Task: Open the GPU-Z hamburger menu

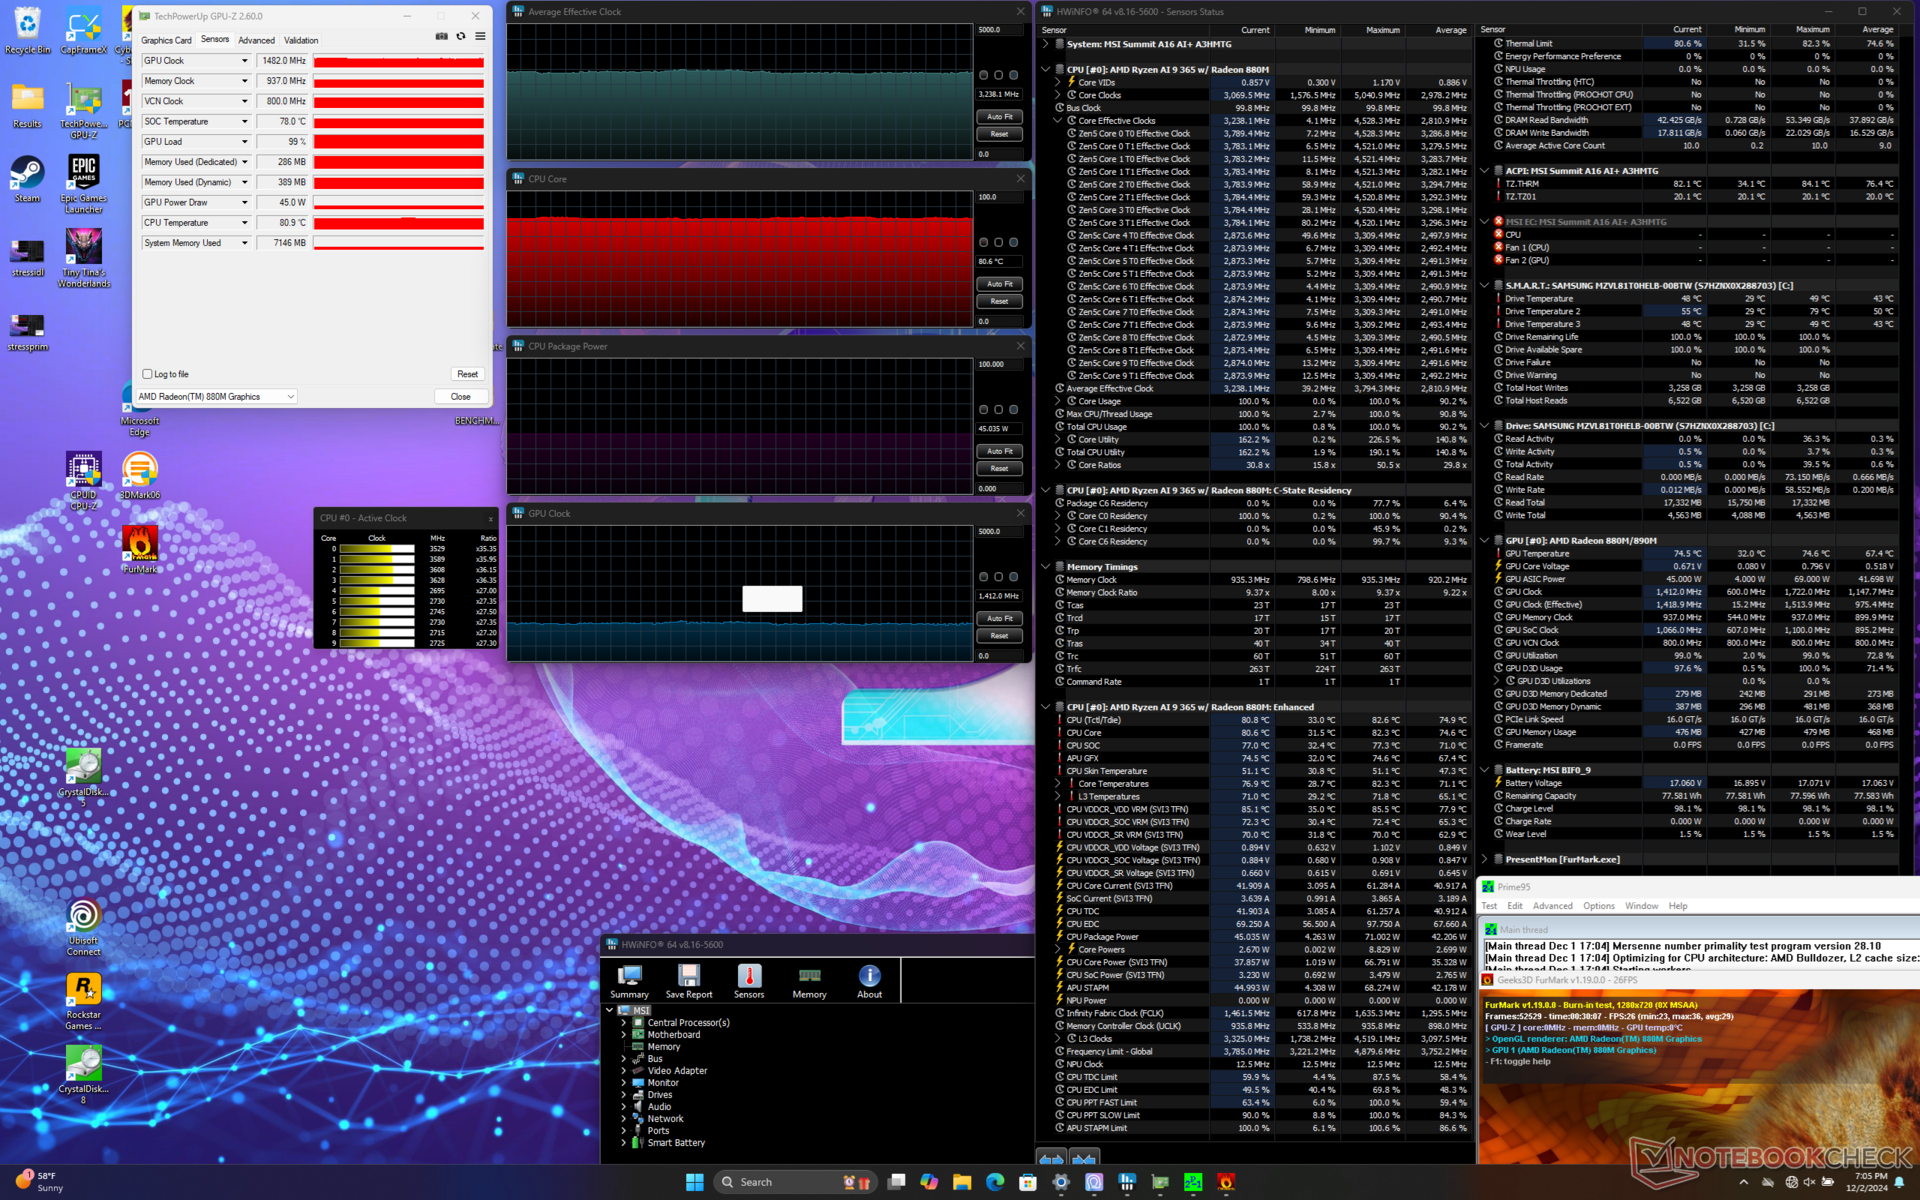Action: coord(480,37)
